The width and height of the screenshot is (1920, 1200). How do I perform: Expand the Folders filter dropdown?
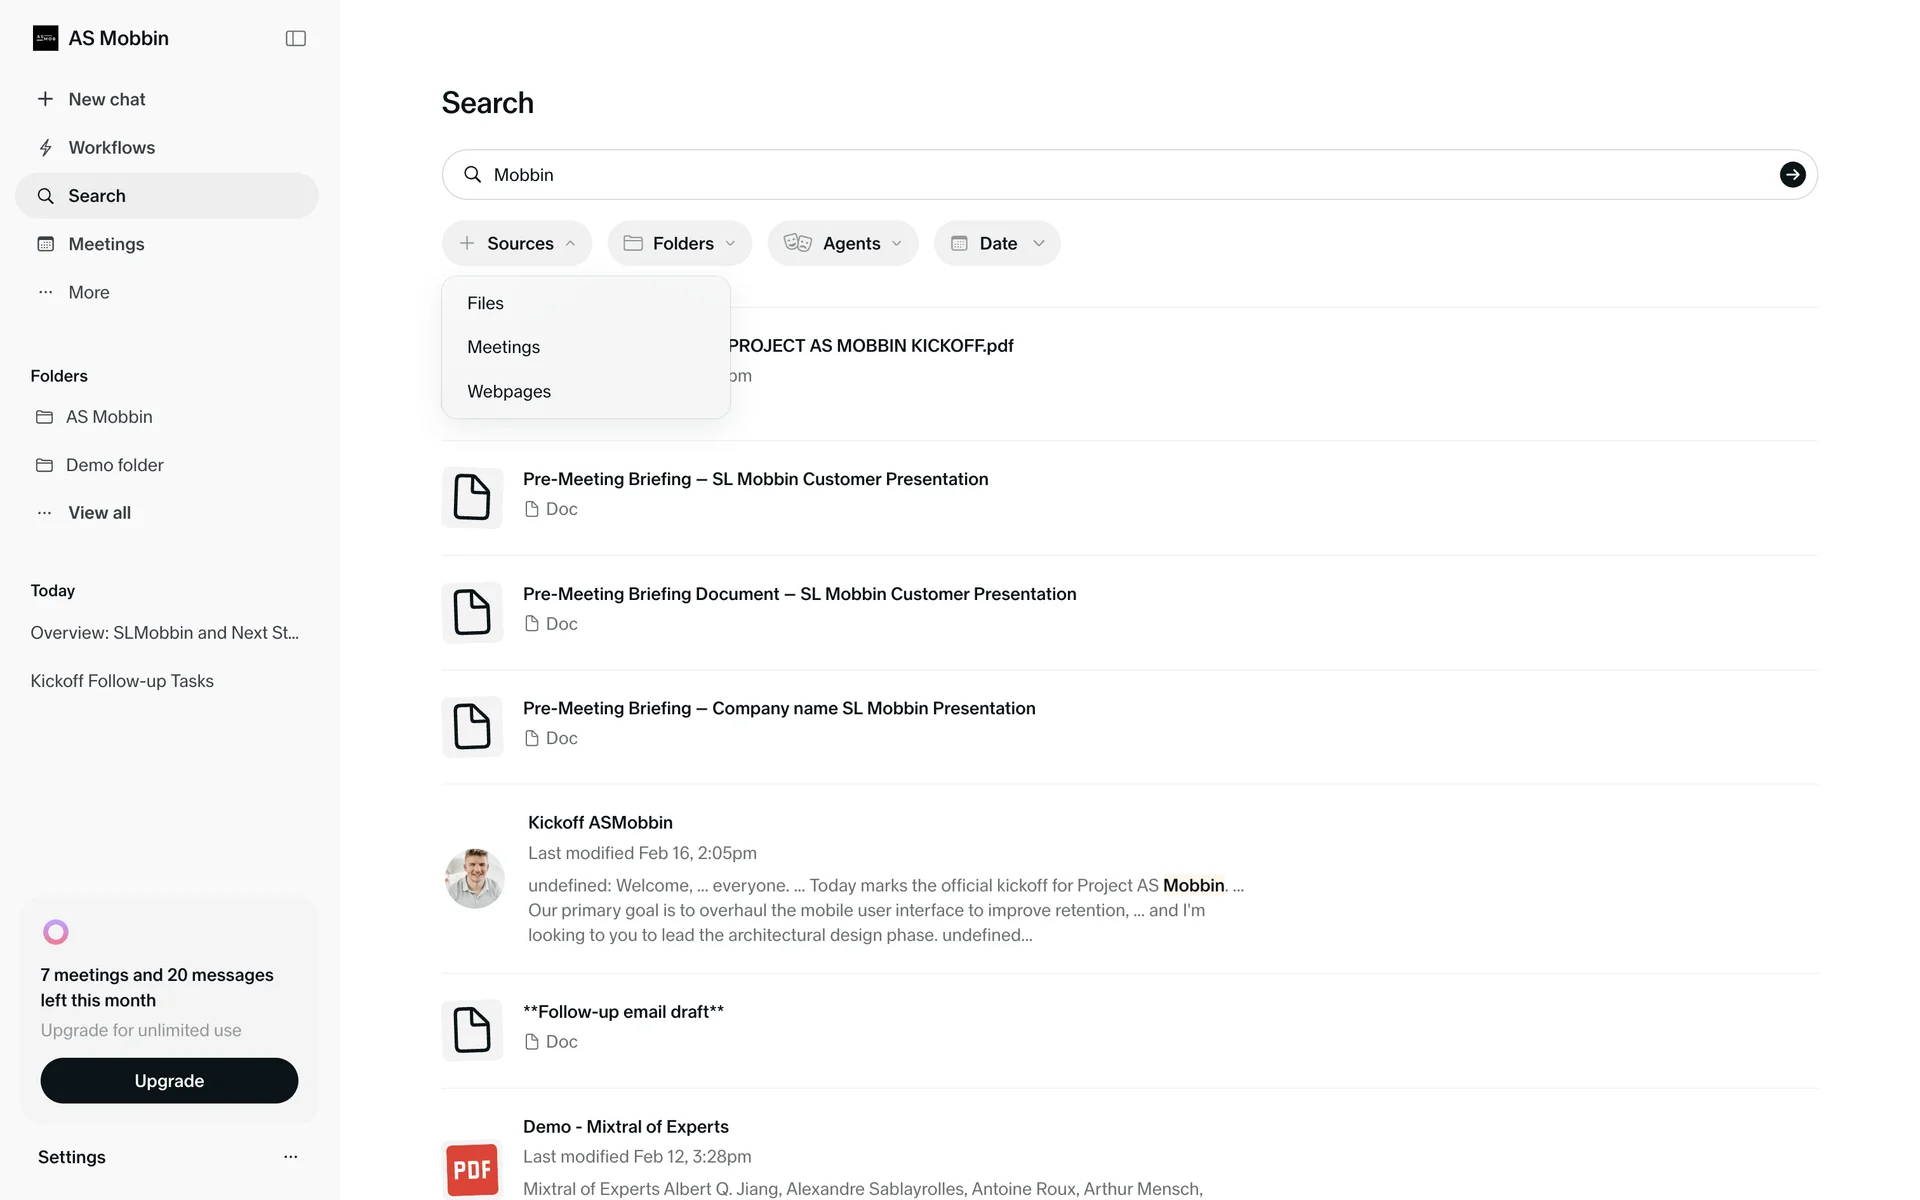[680, 243]
